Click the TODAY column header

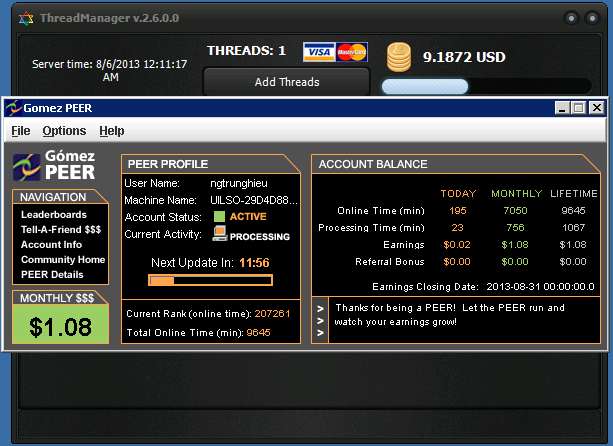tap(458, 193)
